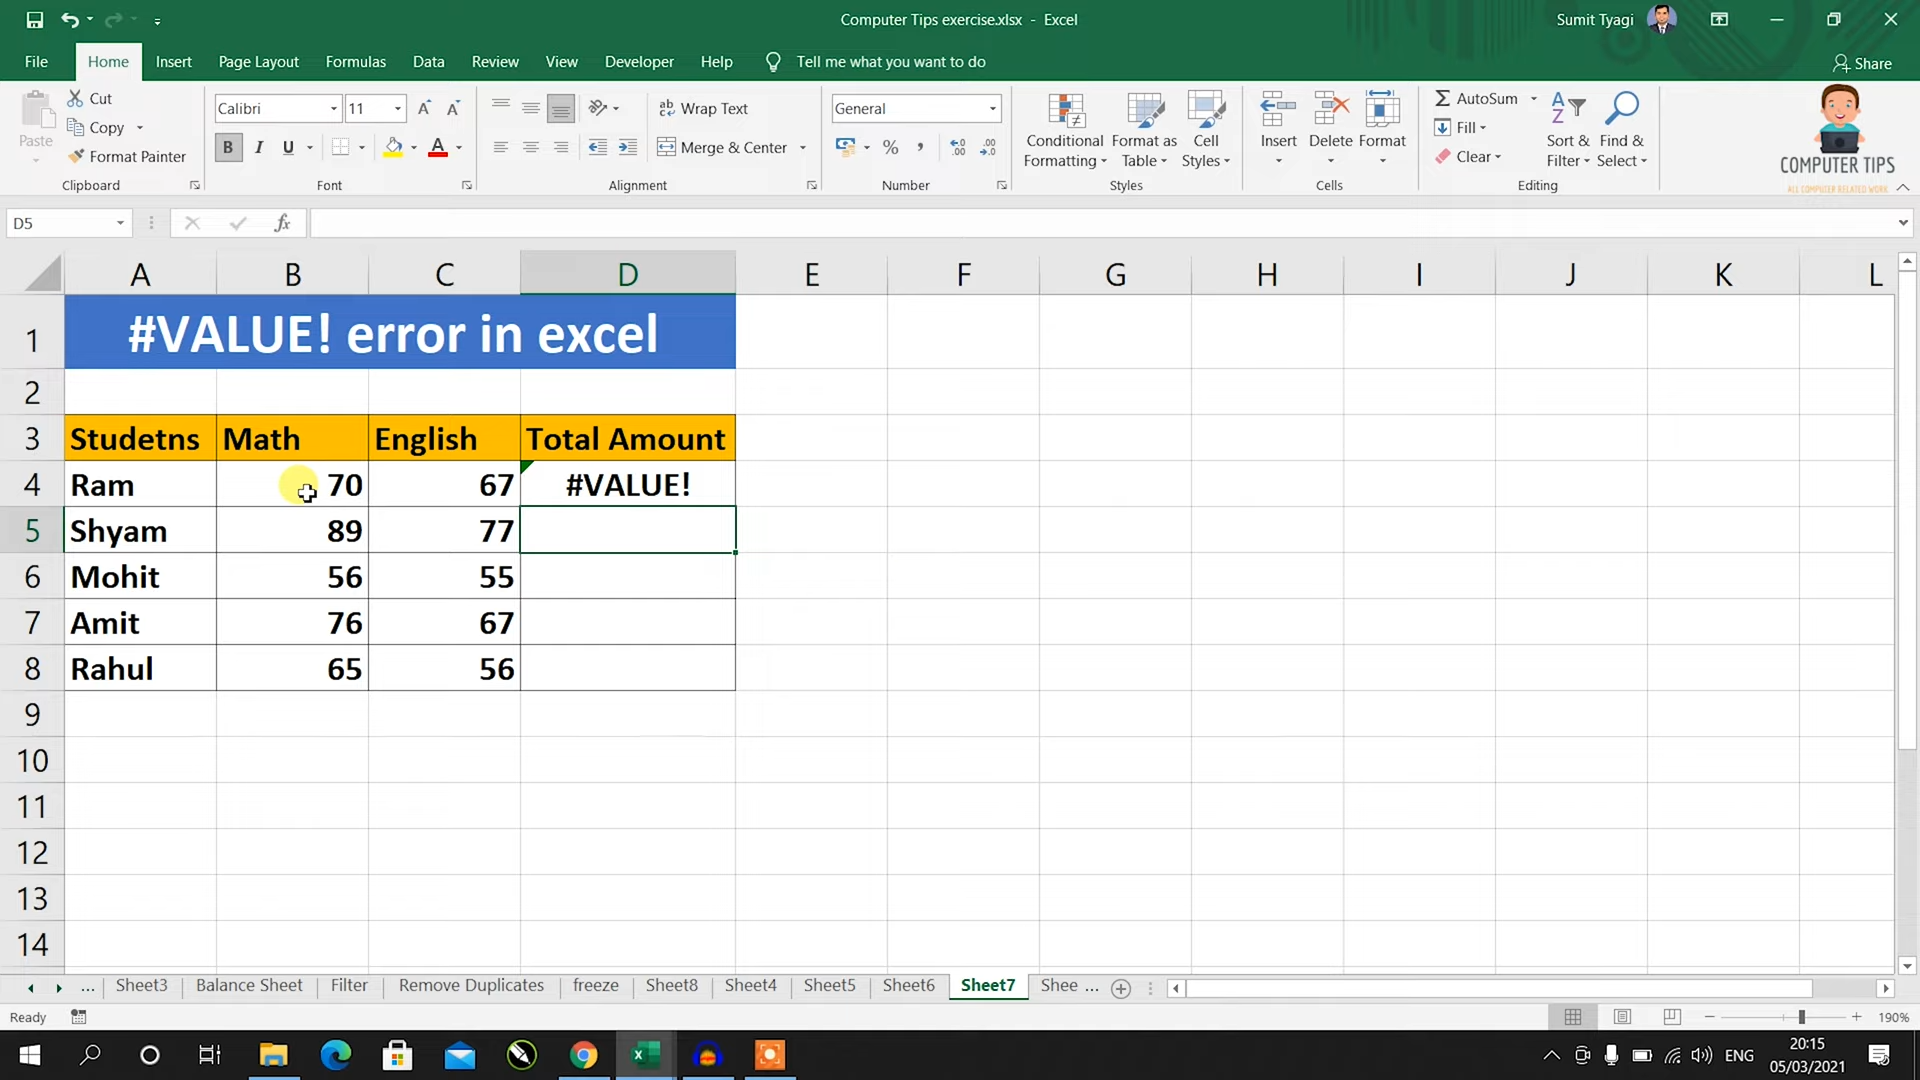The image size is (1920, 1080).
Task: Open the Insert ribbon tab
Action: point(174,61)
